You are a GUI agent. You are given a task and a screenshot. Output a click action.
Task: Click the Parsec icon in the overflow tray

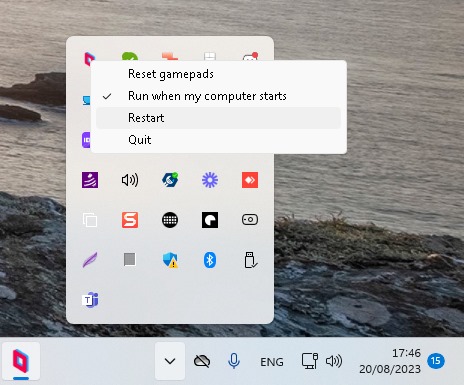pos(89,58)
